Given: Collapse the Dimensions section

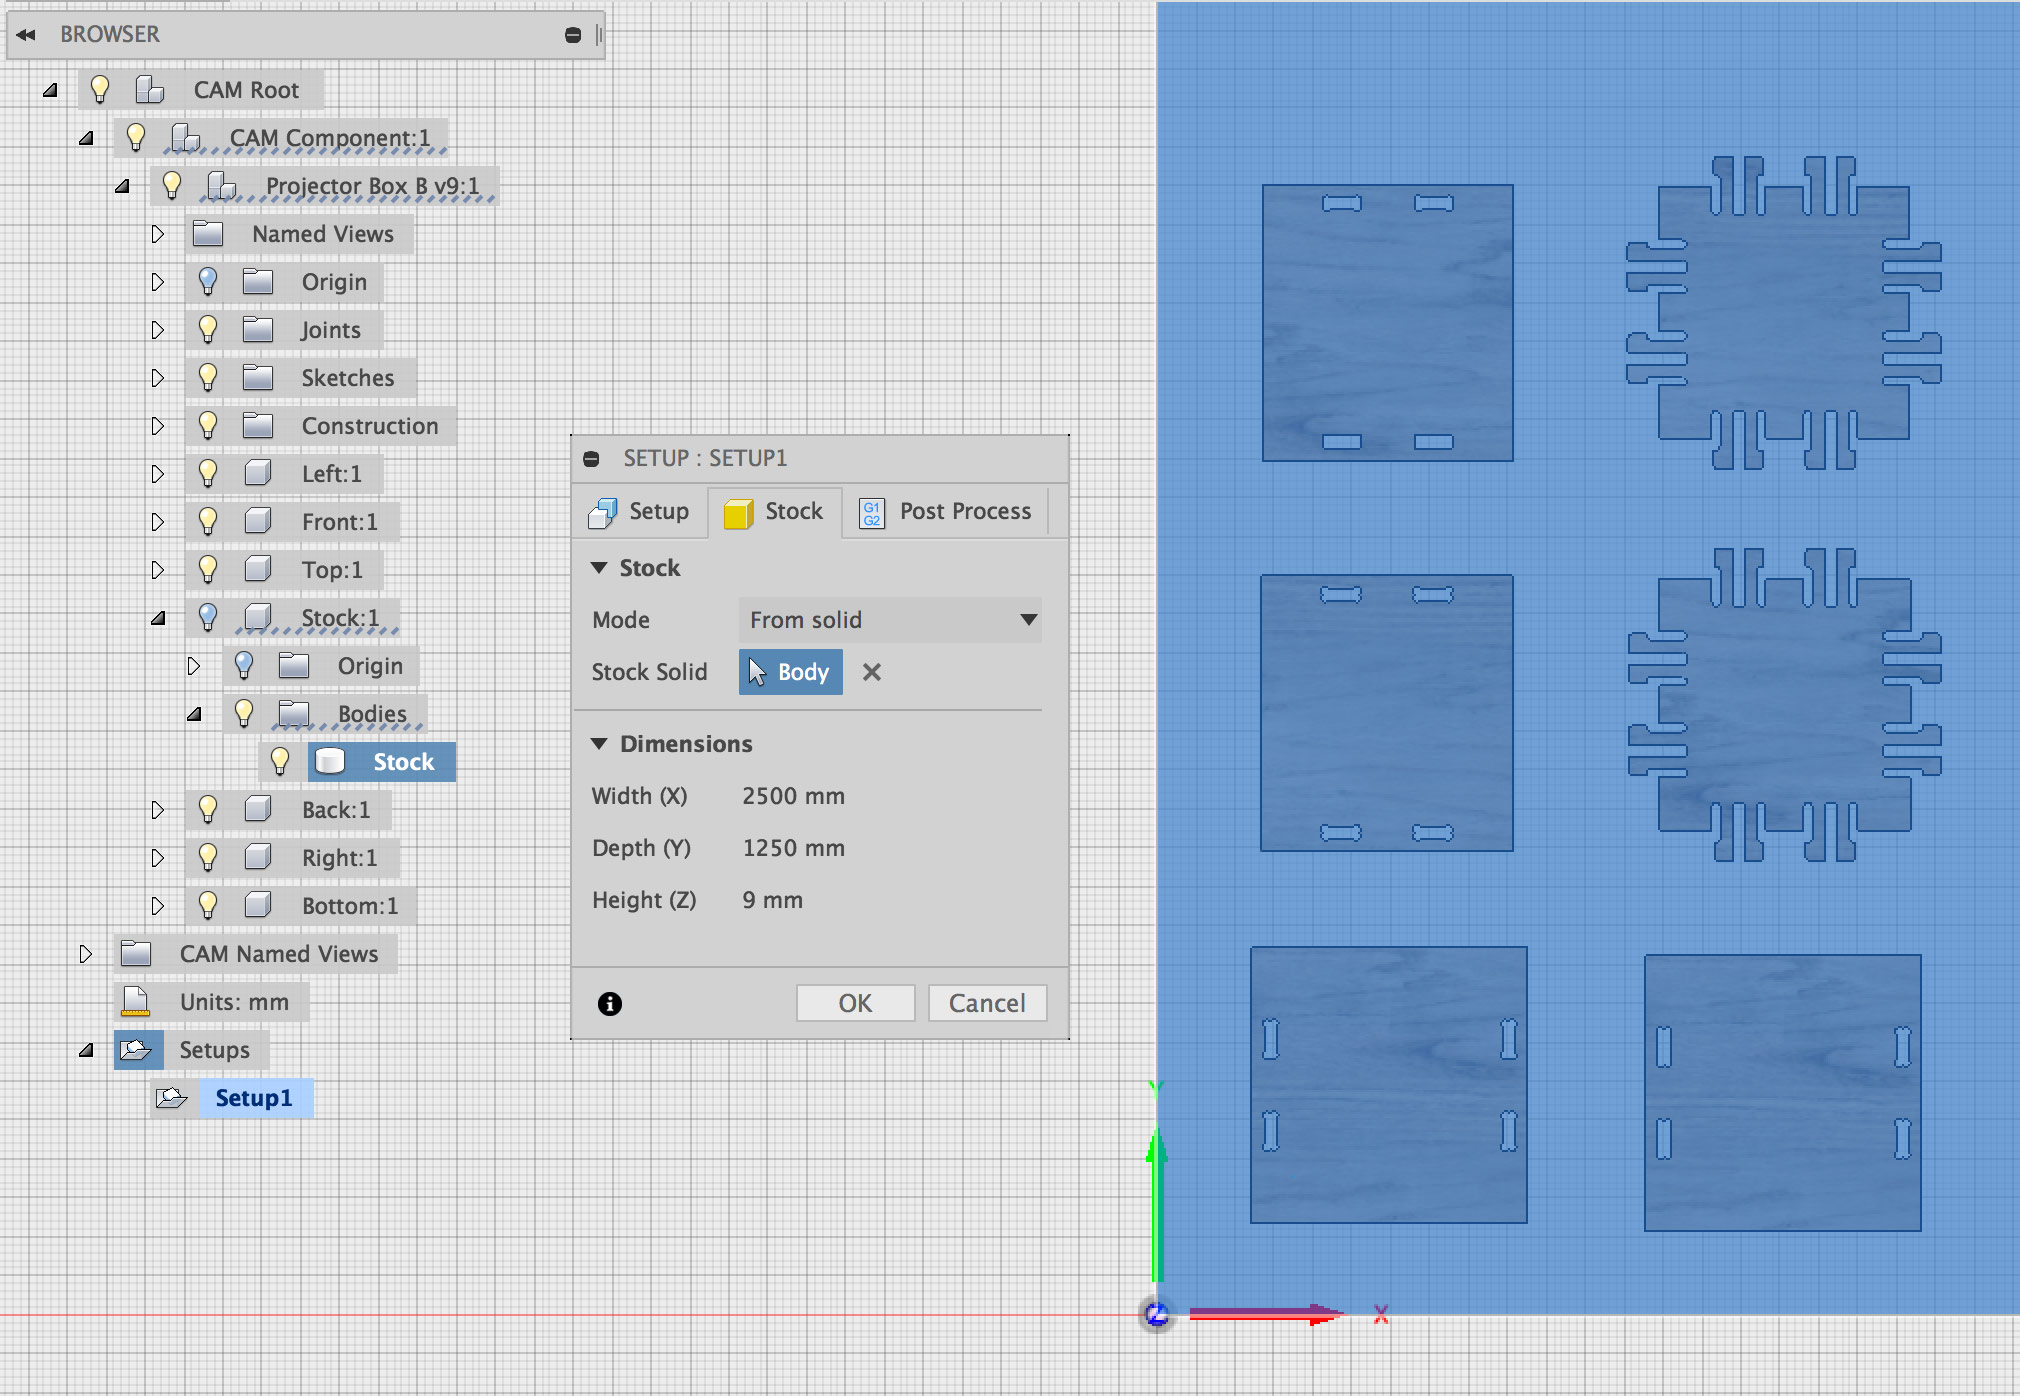Looking at the screenshot, I should [601, 743].
